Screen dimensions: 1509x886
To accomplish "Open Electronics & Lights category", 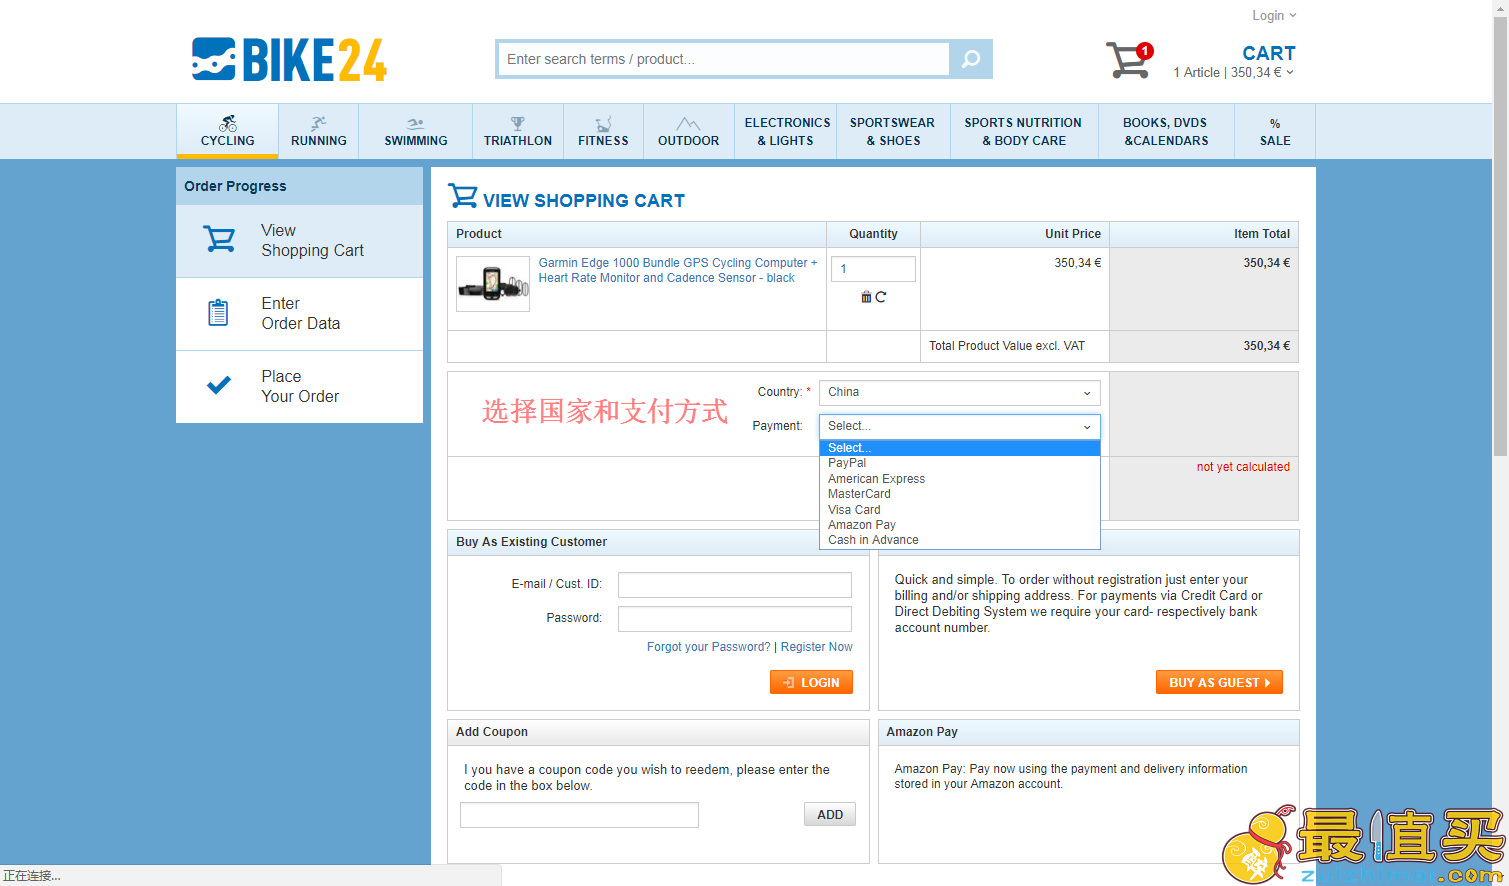I will (x=787, y=131).
